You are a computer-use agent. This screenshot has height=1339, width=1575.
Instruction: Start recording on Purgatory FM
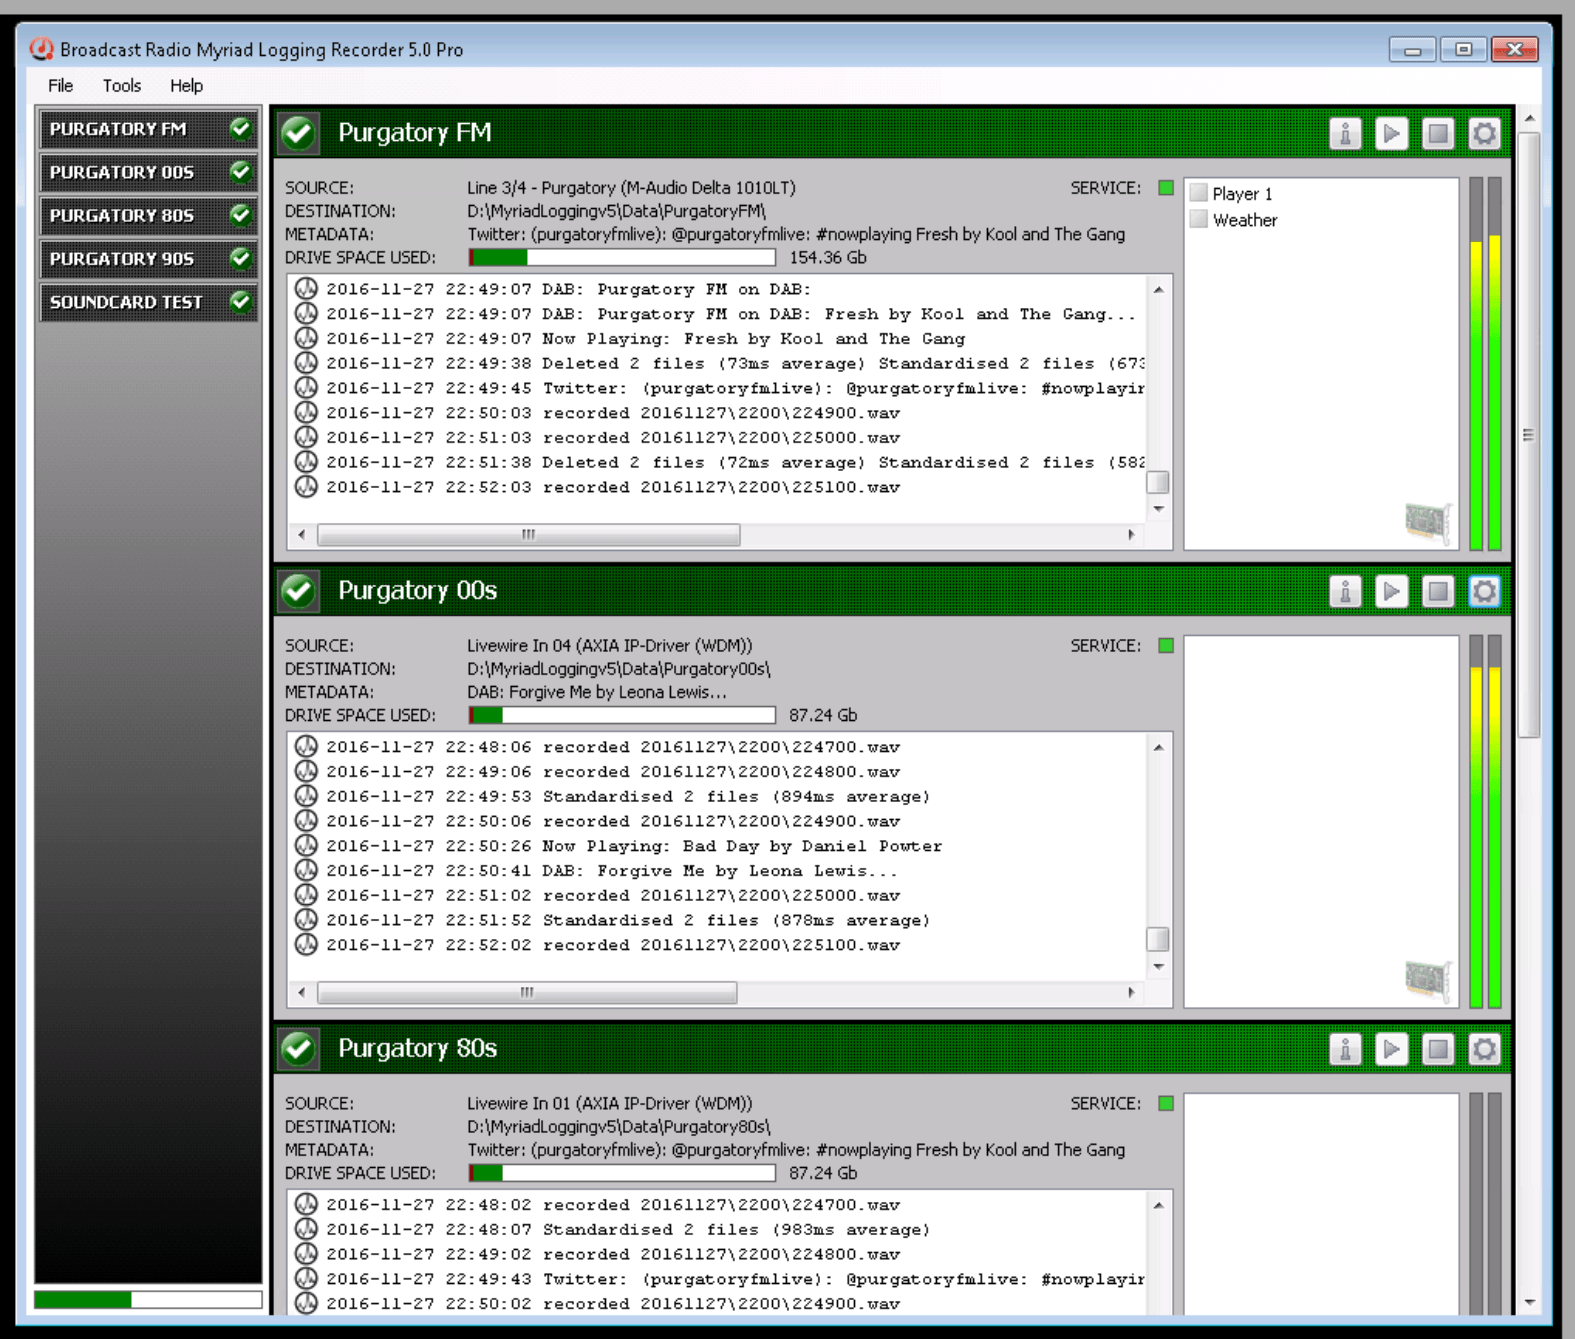[x=1391, y=133]
